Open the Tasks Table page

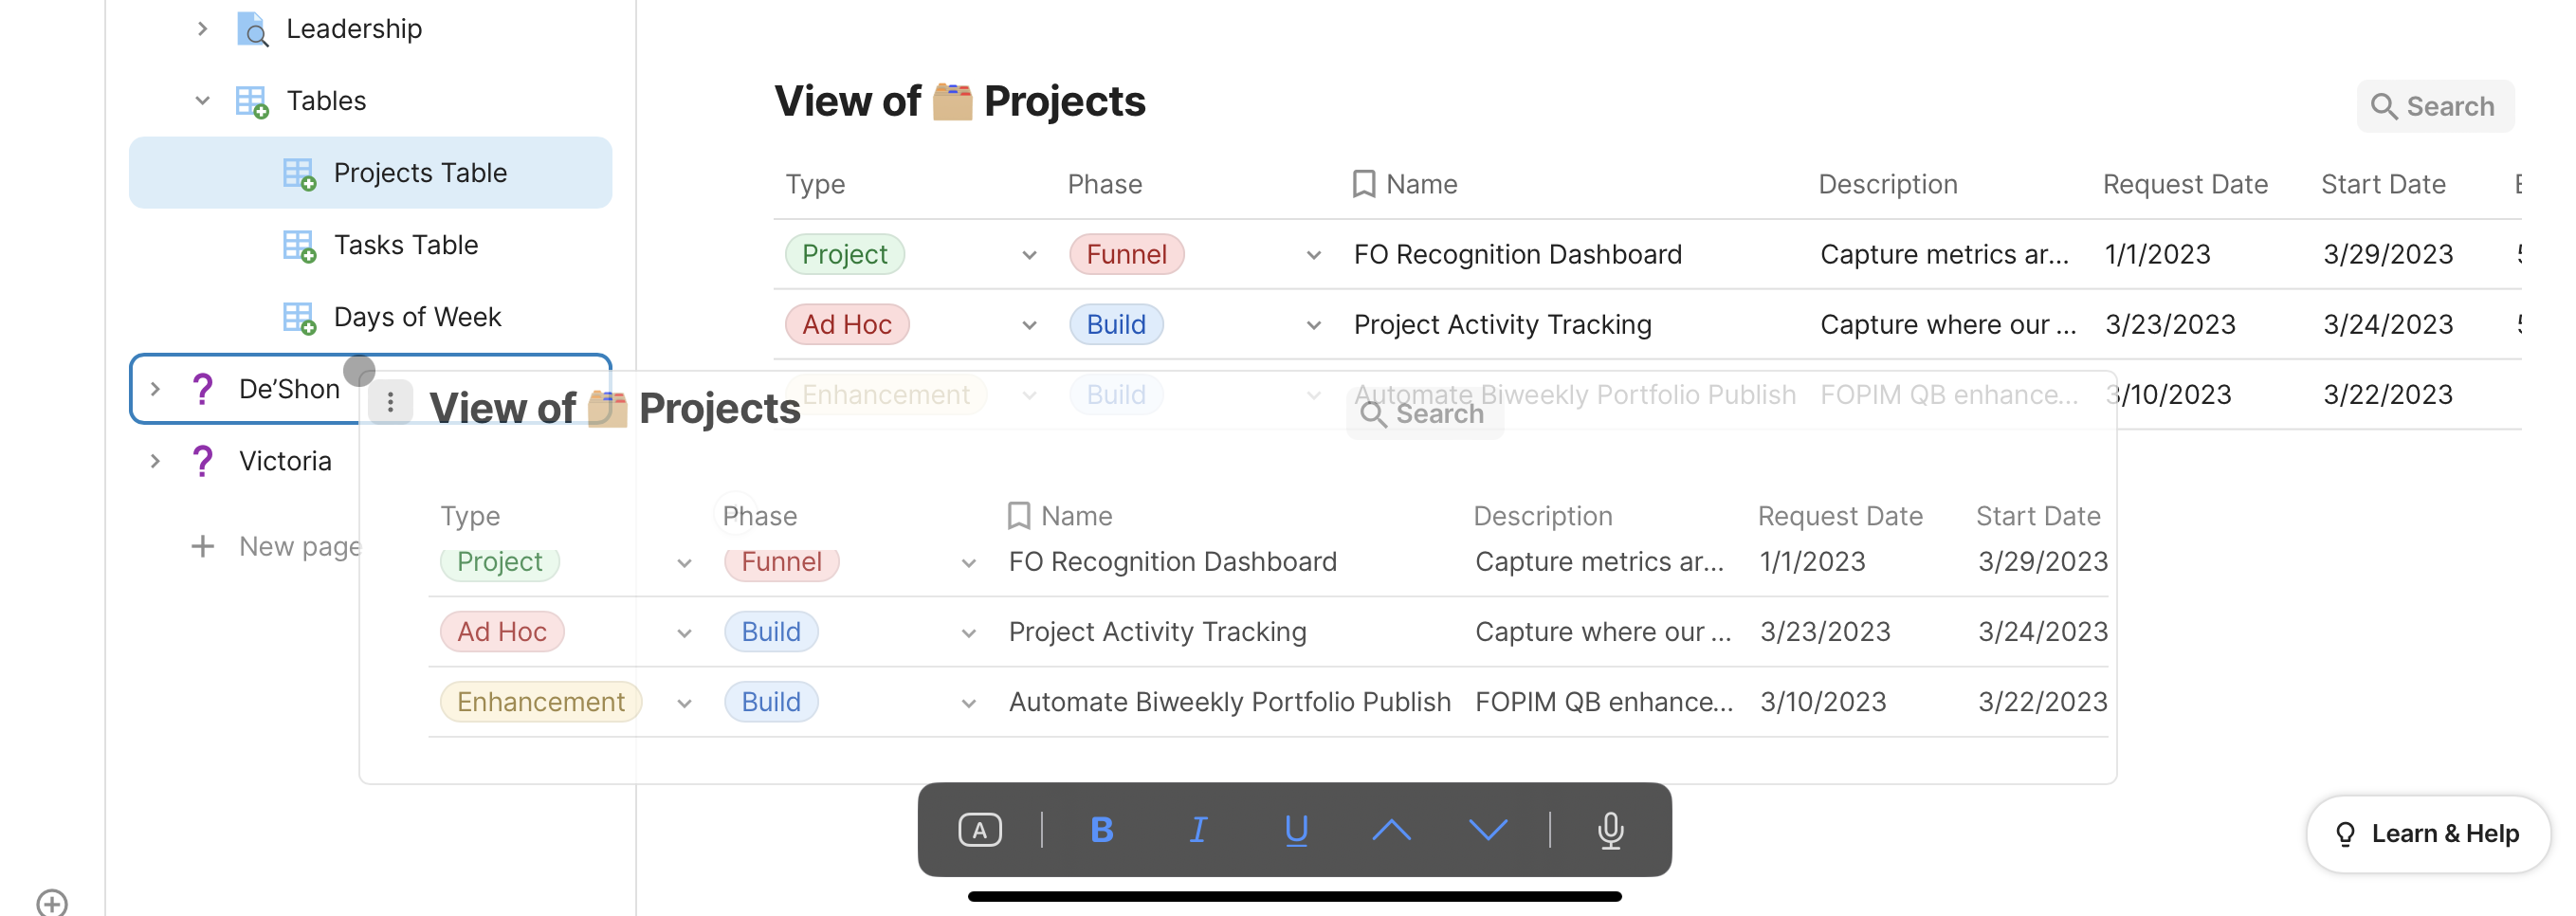pyautogui.click(x=405, y=245)
